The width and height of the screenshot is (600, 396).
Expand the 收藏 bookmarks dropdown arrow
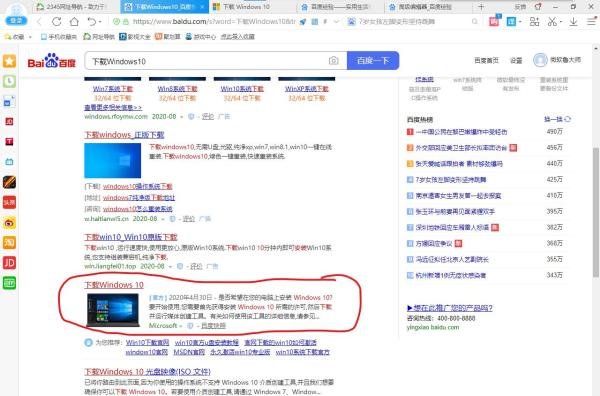pyautogui.click(x=30, y=37)
